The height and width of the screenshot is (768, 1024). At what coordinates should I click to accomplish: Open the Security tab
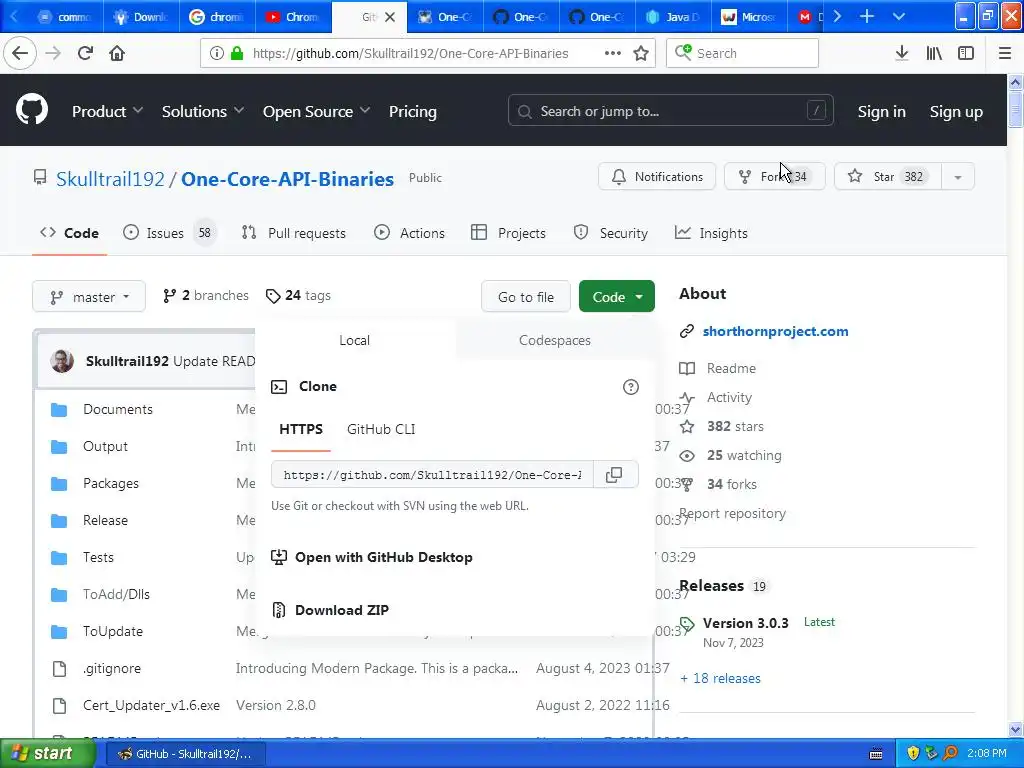pyautogui.click(x=611, y=233)
